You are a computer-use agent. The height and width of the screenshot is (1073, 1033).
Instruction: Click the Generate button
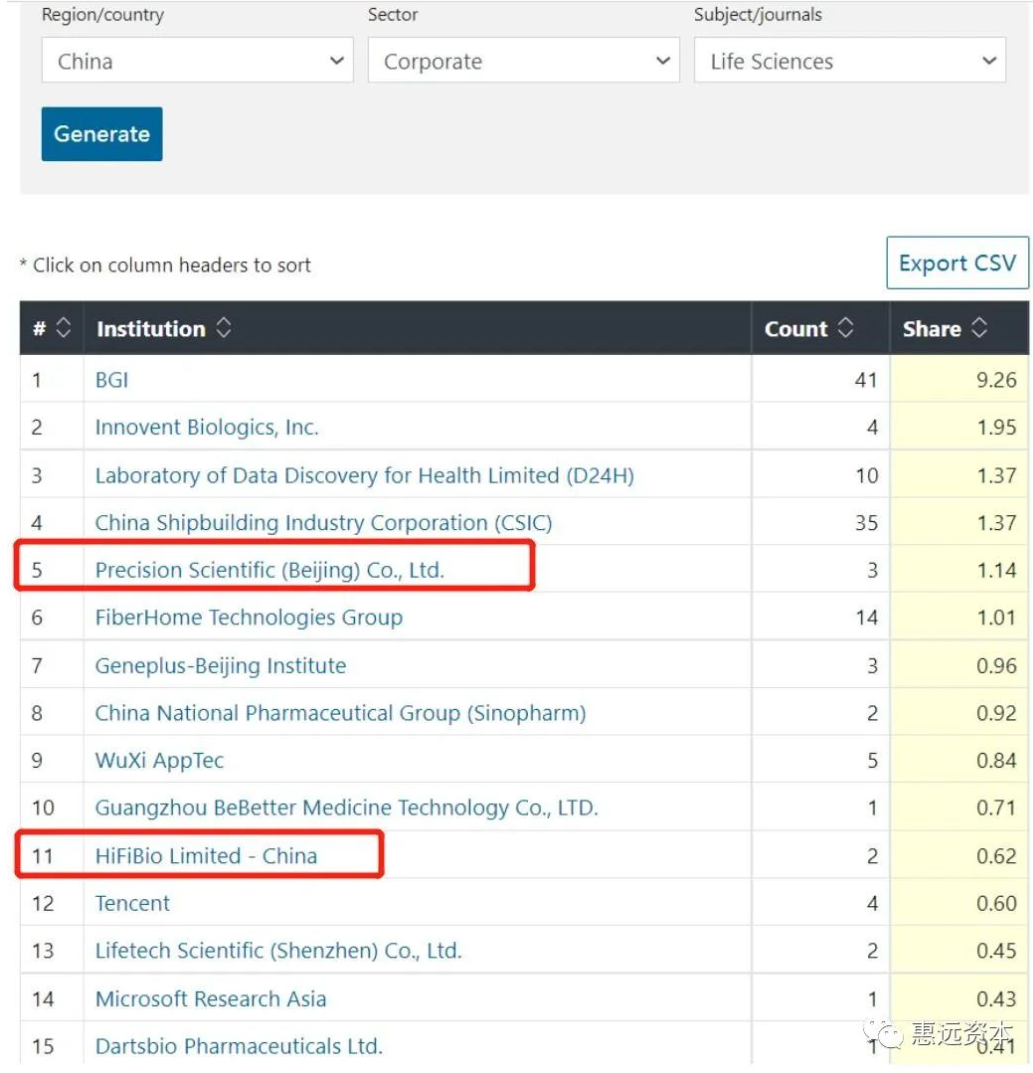click(102, 134)
